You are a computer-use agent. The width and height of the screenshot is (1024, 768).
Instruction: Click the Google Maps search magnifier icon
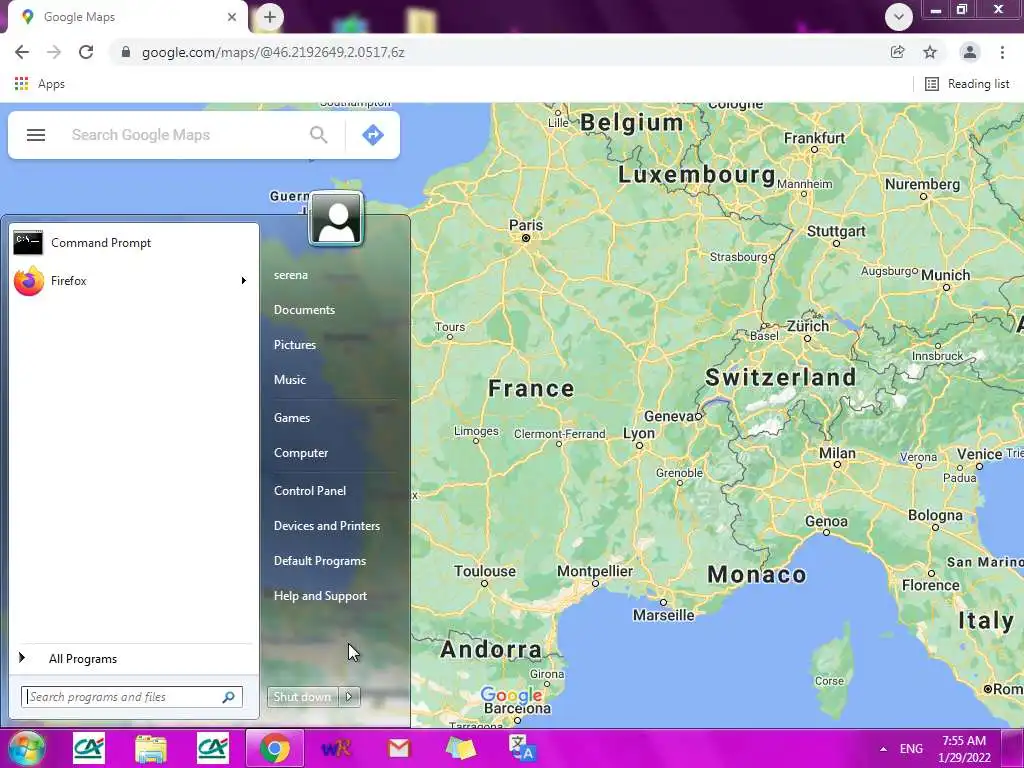click(x=319, y=135)
